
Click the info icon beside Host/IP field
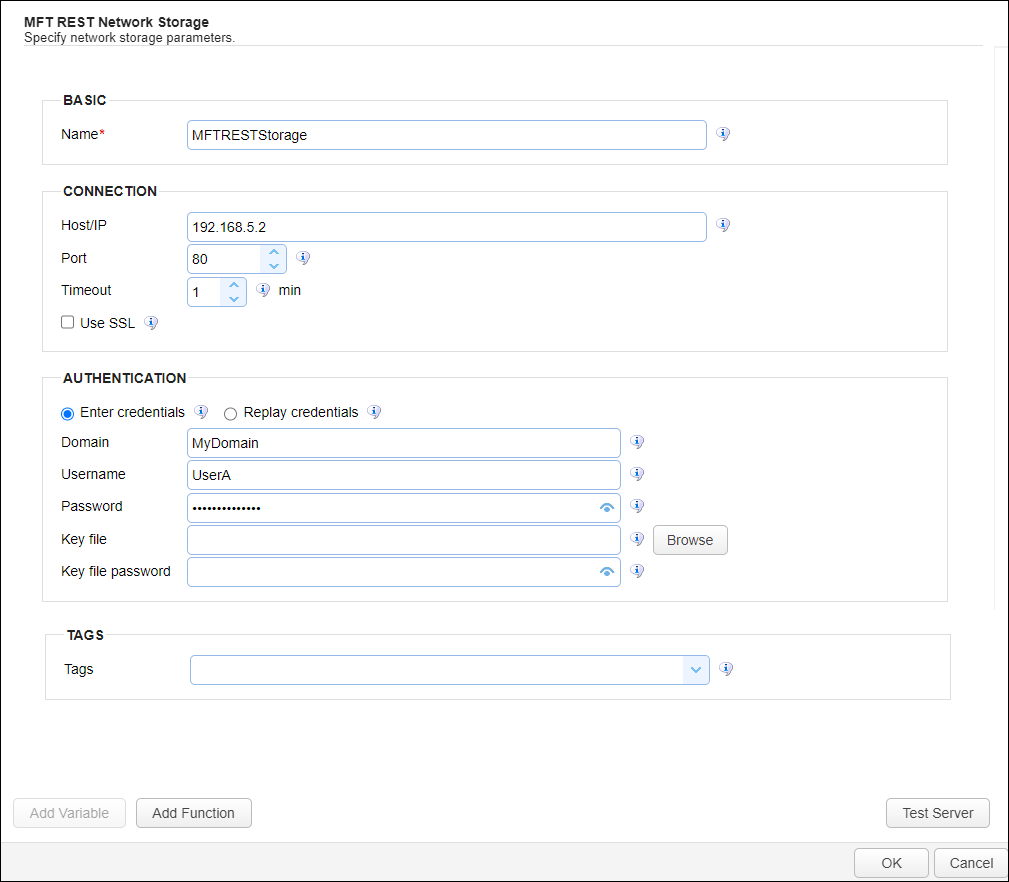[x=723, y=225]
